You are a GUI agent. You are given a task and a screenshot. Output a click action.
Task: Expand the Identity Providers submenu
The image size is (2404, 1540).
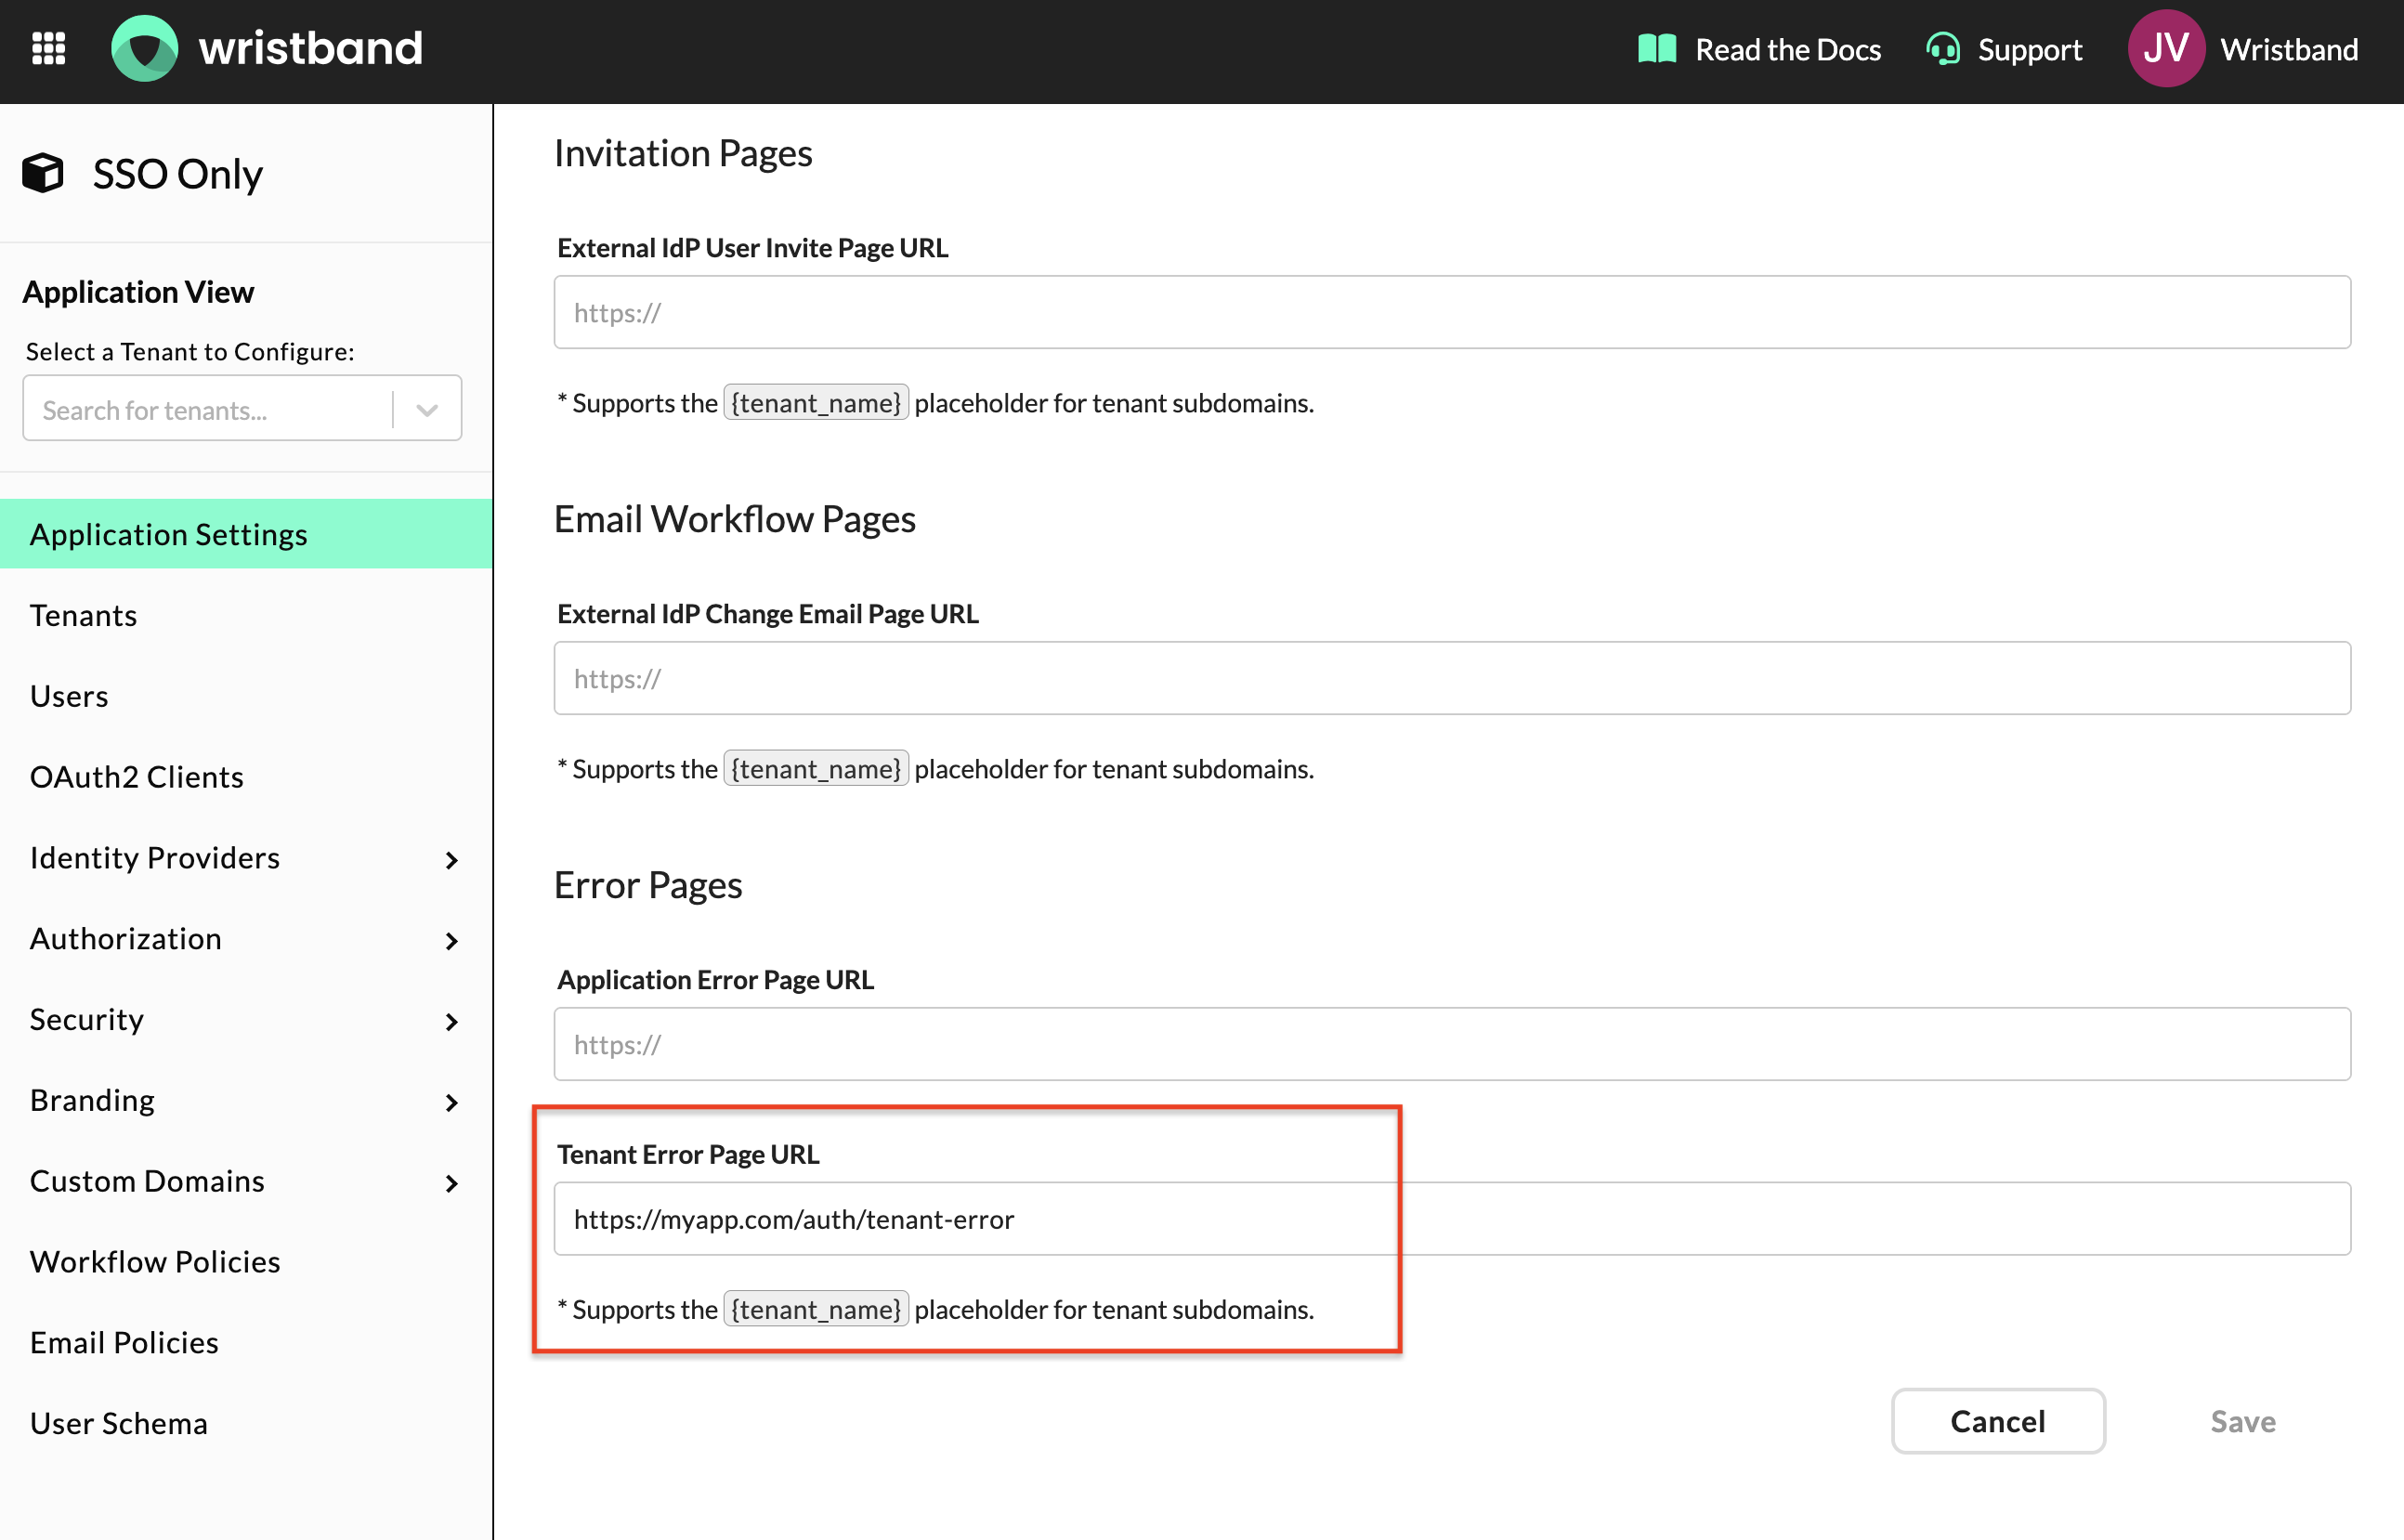pos(451,860)
